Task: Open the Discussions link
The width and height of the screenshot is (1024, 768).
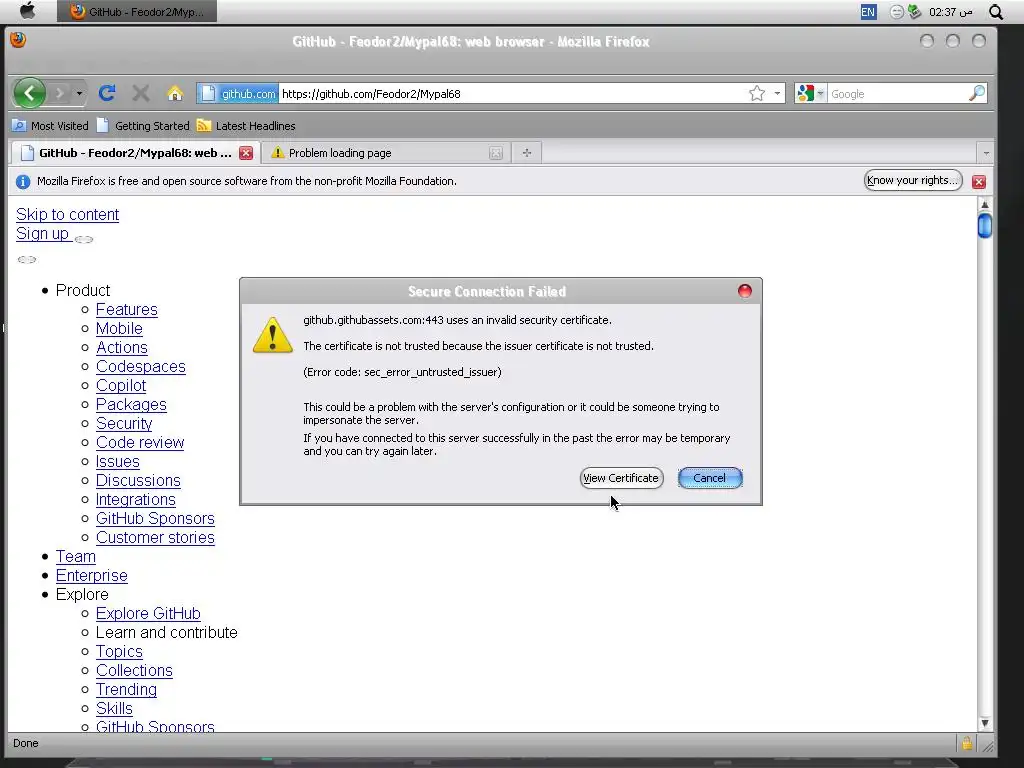Action: [x=138, y=480]
